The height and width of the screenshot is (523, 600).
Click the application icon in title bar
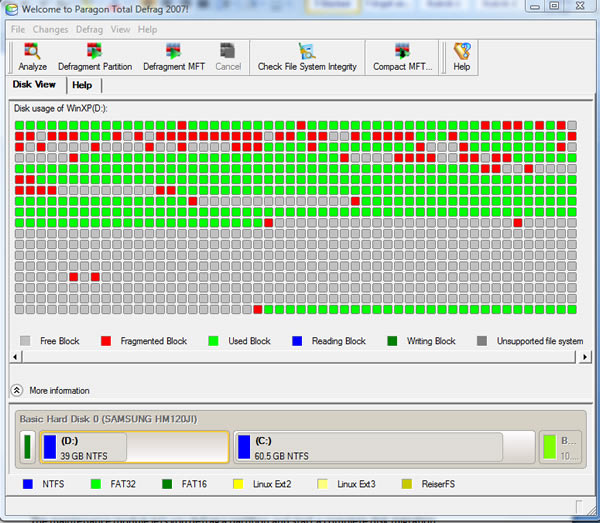point(11,9)
